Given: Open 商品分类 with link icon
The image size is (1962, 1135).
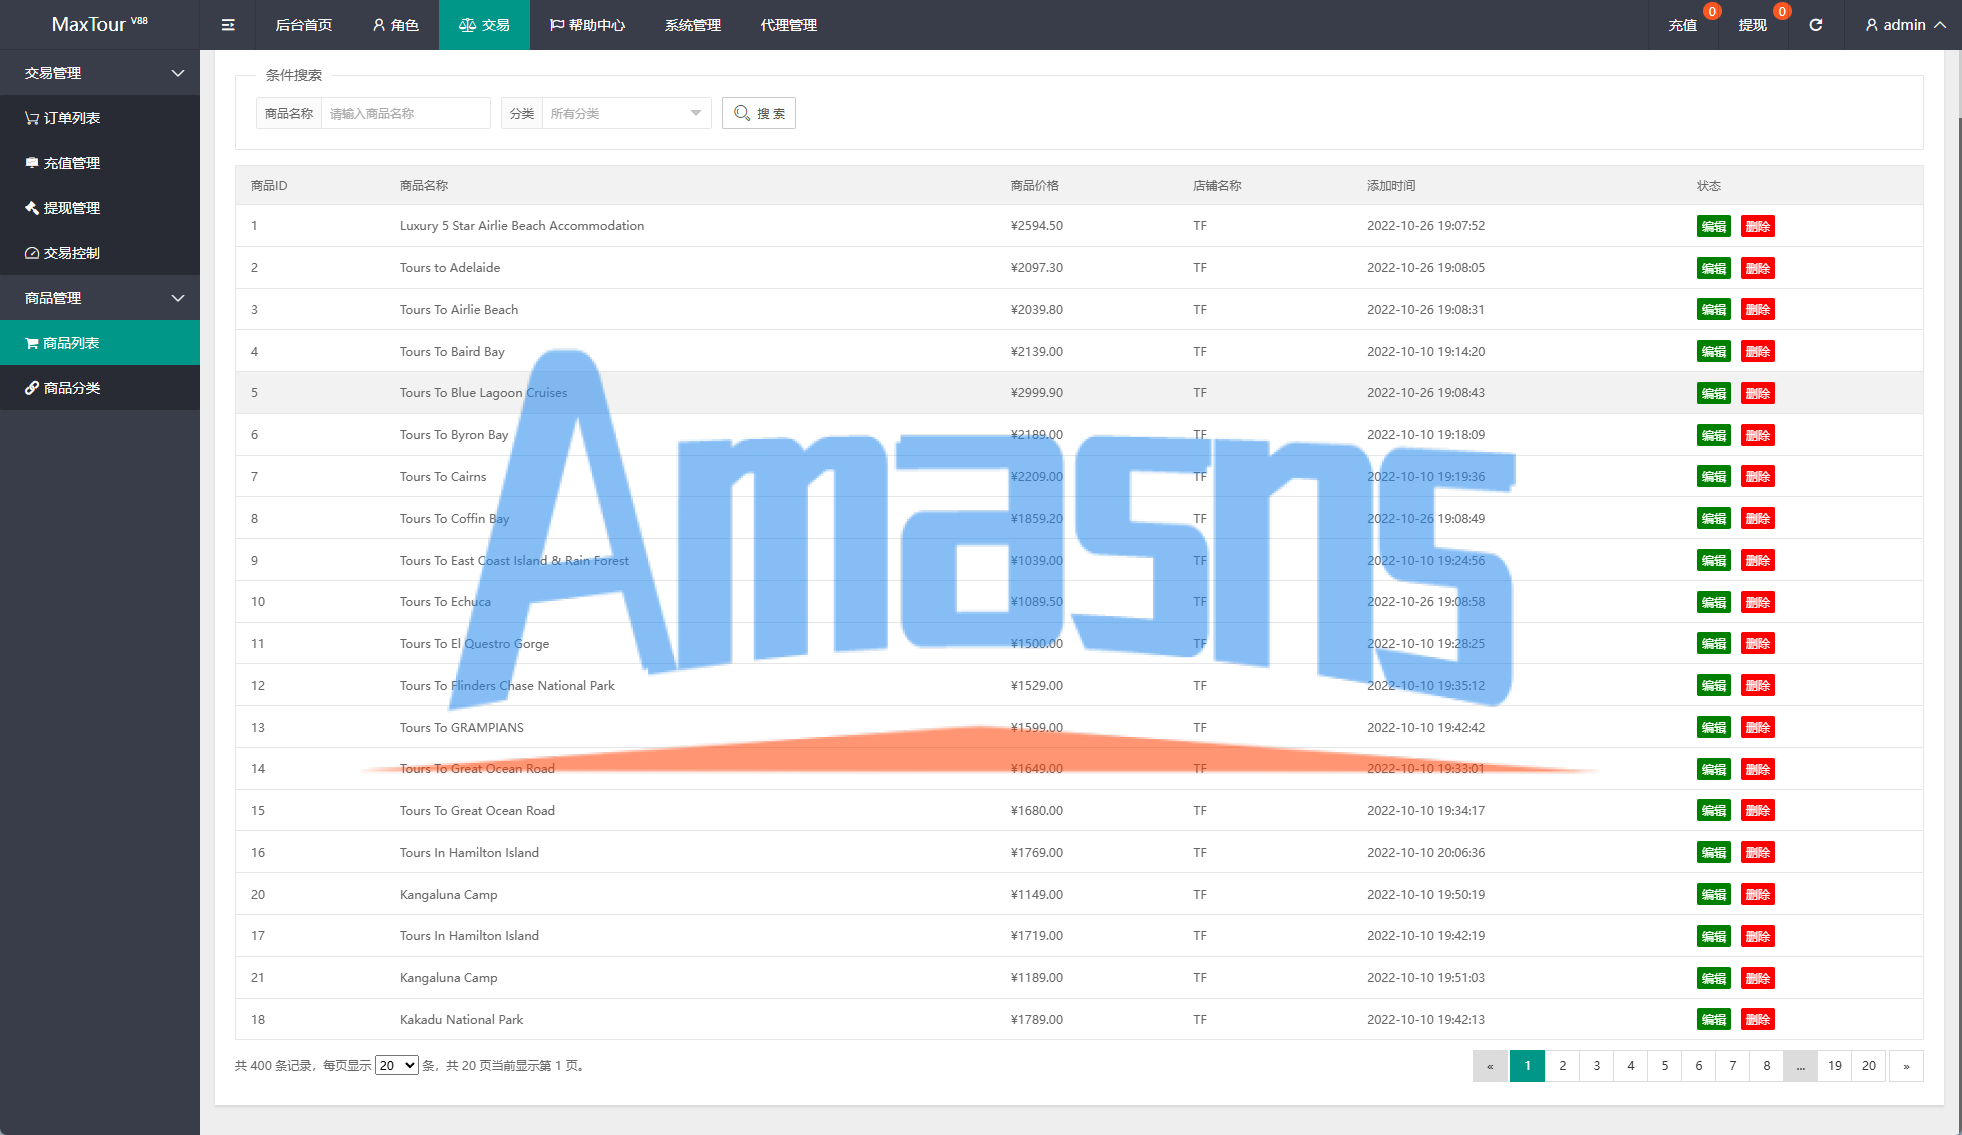Looking at the screenshot, I should 71,388.
